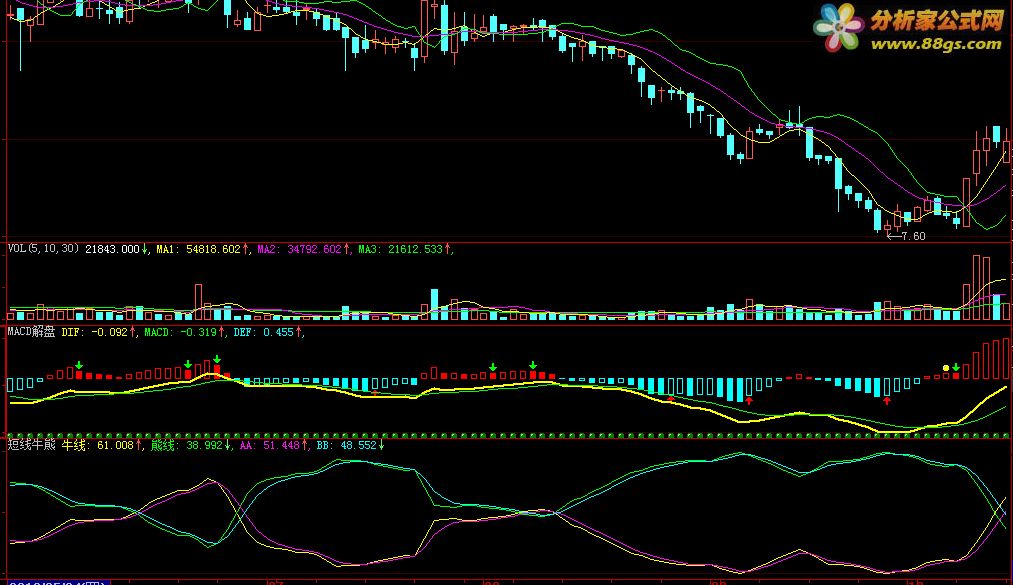The height and width of the screenshot is (585, 1013).
Task: Click the 牛线: 61.008 readout
Action: pos(98,445)
